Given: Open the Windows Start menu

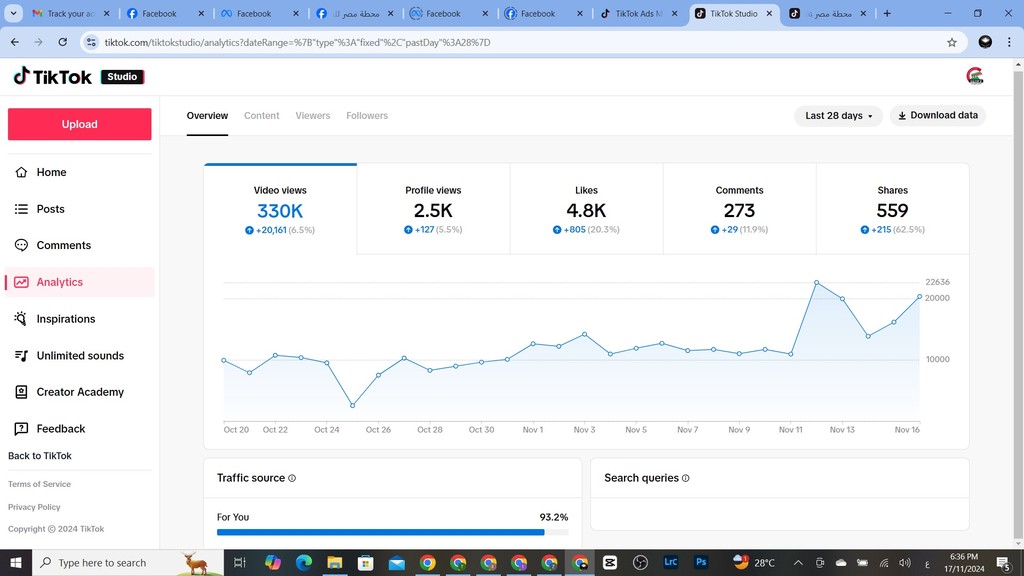Looking at the screenshot, I should (16, 563).
